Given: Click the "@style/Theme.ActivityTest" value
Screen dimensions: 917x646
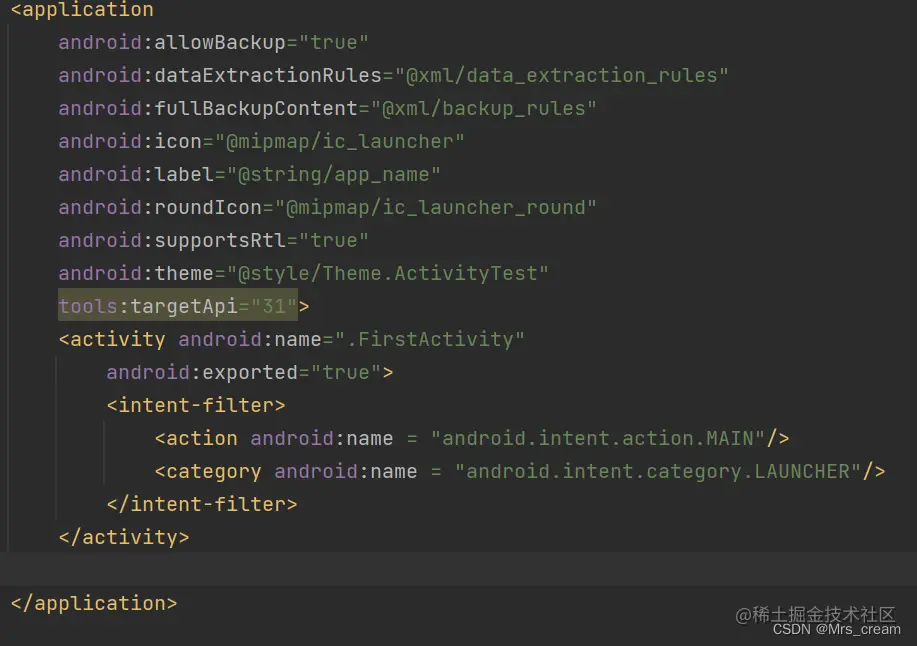Looking at the screenshot, I should point(388,274).
